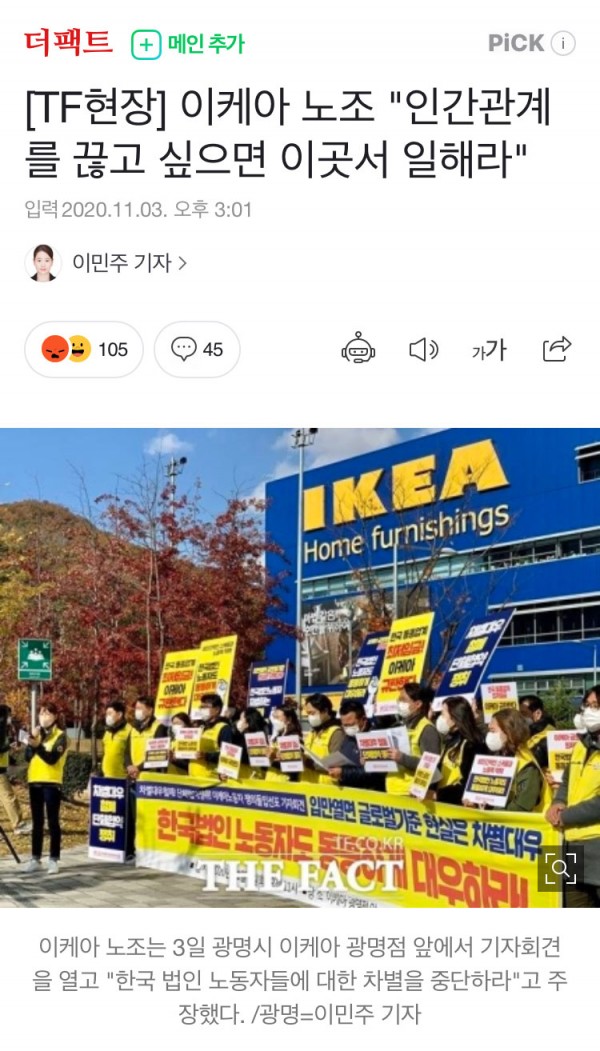The height and width of the screenshot is (1051, 600).
Task: Tap the speech bubble comment icon
Action: (x=184, y=349)
